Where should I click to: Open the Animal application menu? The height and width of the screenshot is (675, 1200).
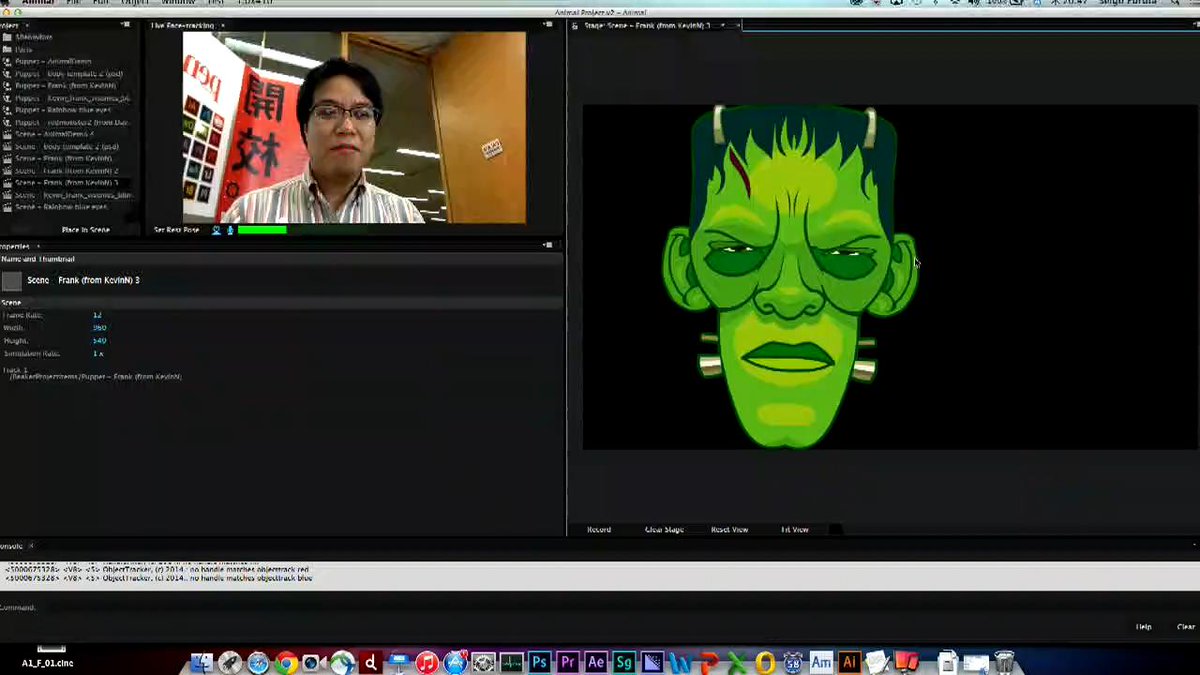pos(38,3)
